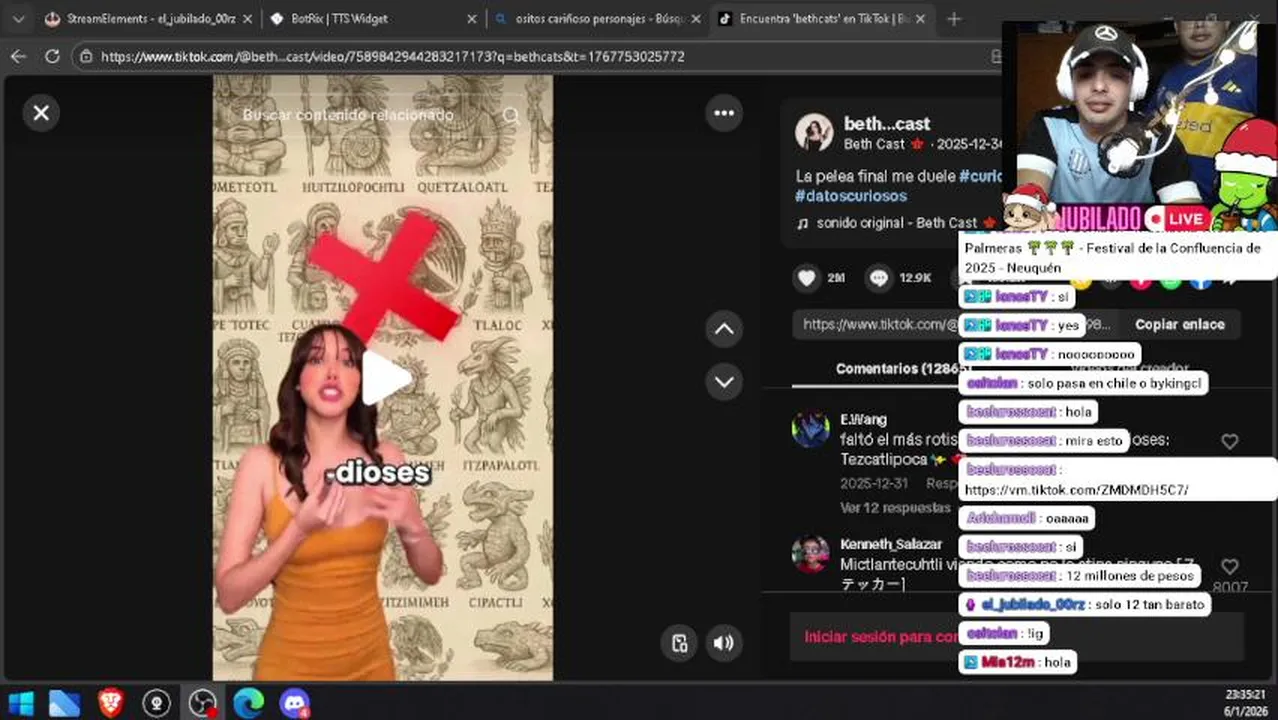This screenshot has width=1278, height=720.
Task: Open OBS Studio from taskbar
Action: (x=203, y=703)
